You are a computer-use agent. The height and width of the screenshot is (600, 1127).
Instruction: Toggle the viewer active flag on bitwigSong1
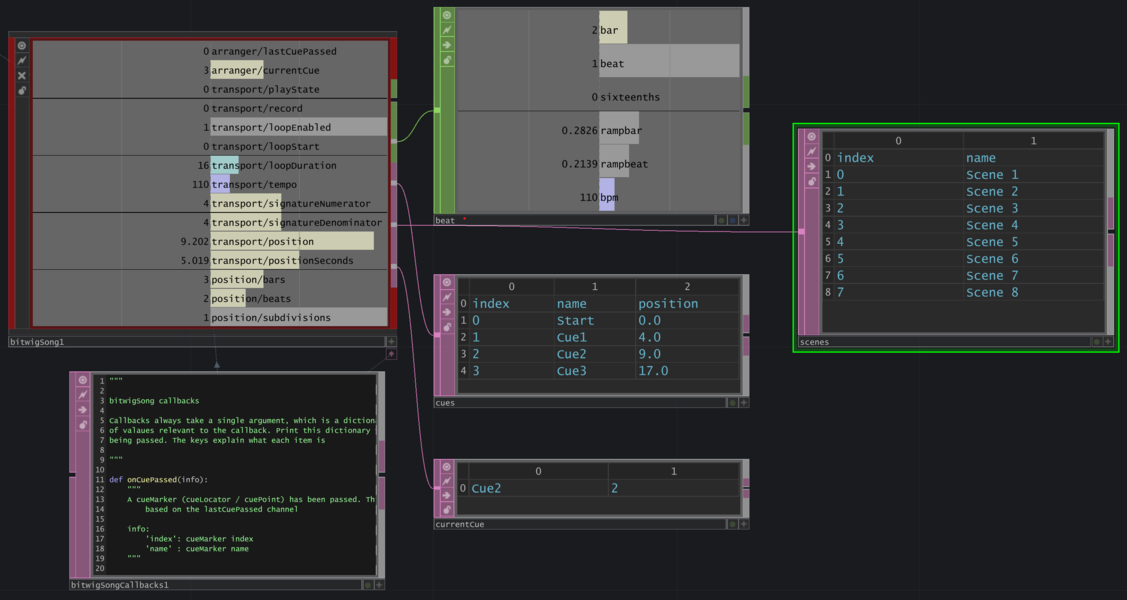click(22, 46)
